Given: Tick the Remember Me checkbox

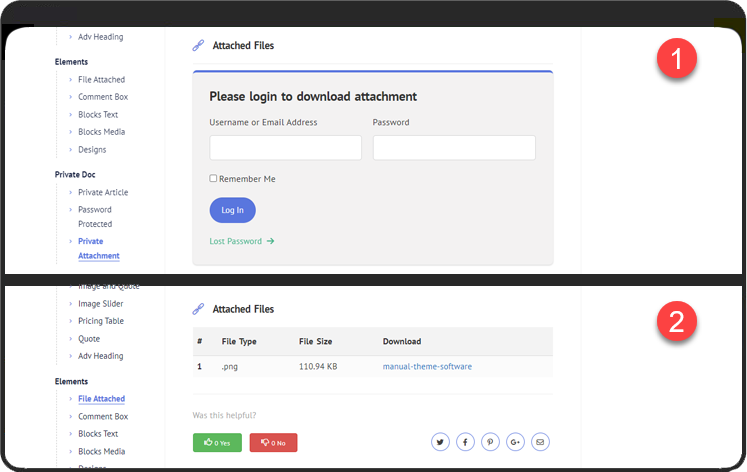Looking at the screenshot, I should [213, 179].
